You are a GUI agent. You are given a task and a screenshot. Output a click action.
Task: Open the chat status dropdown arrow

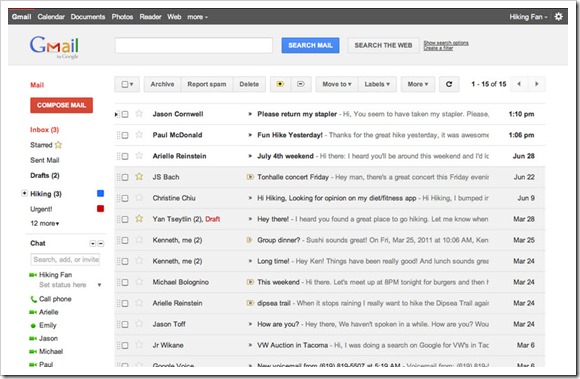[x=99, y=285]
